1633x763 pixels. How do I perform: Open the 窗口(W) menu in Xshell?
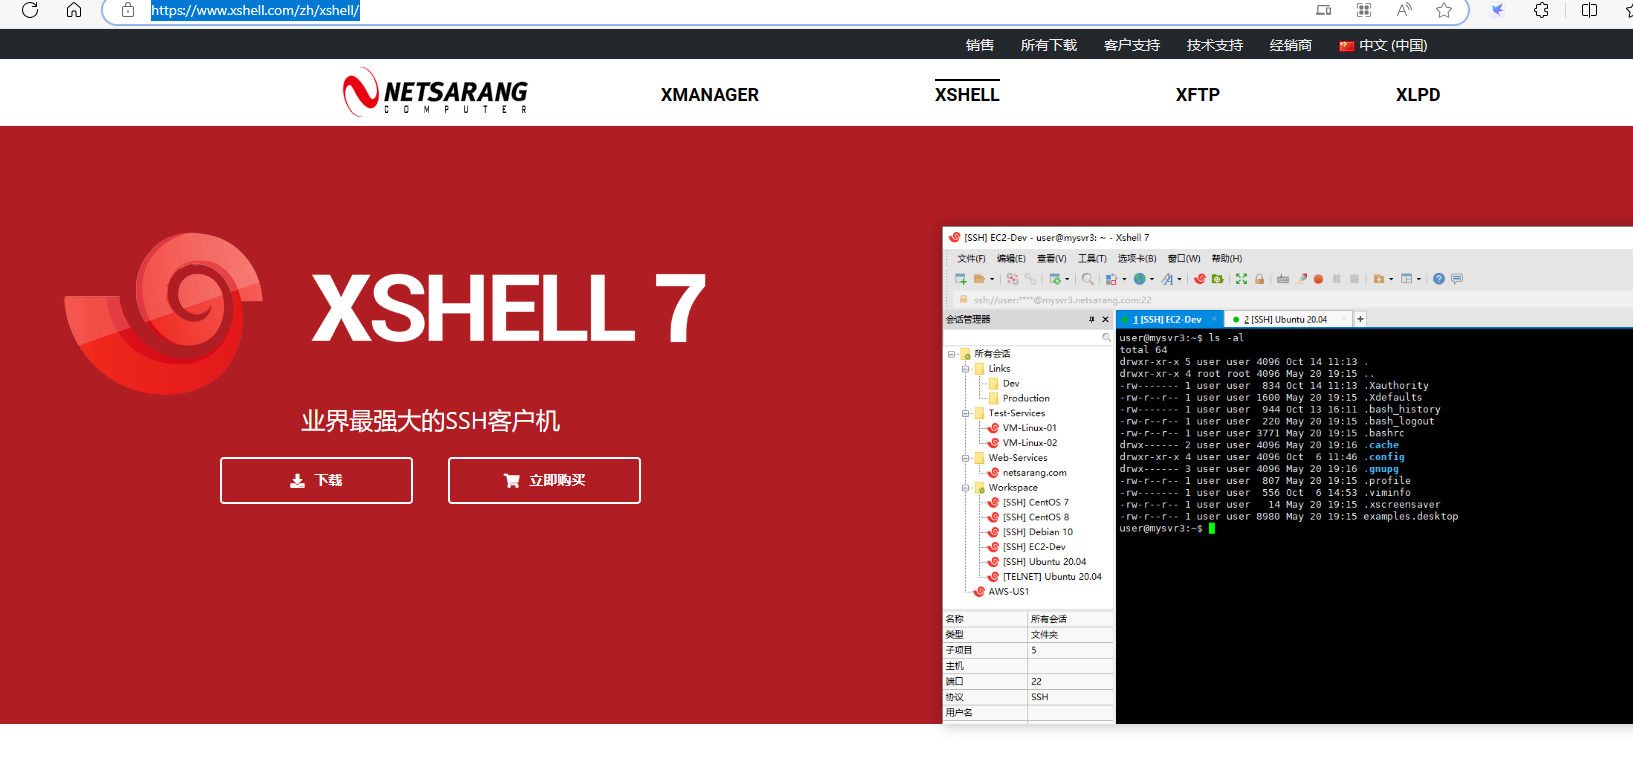pyautogui.click(x=1184, y=259)
